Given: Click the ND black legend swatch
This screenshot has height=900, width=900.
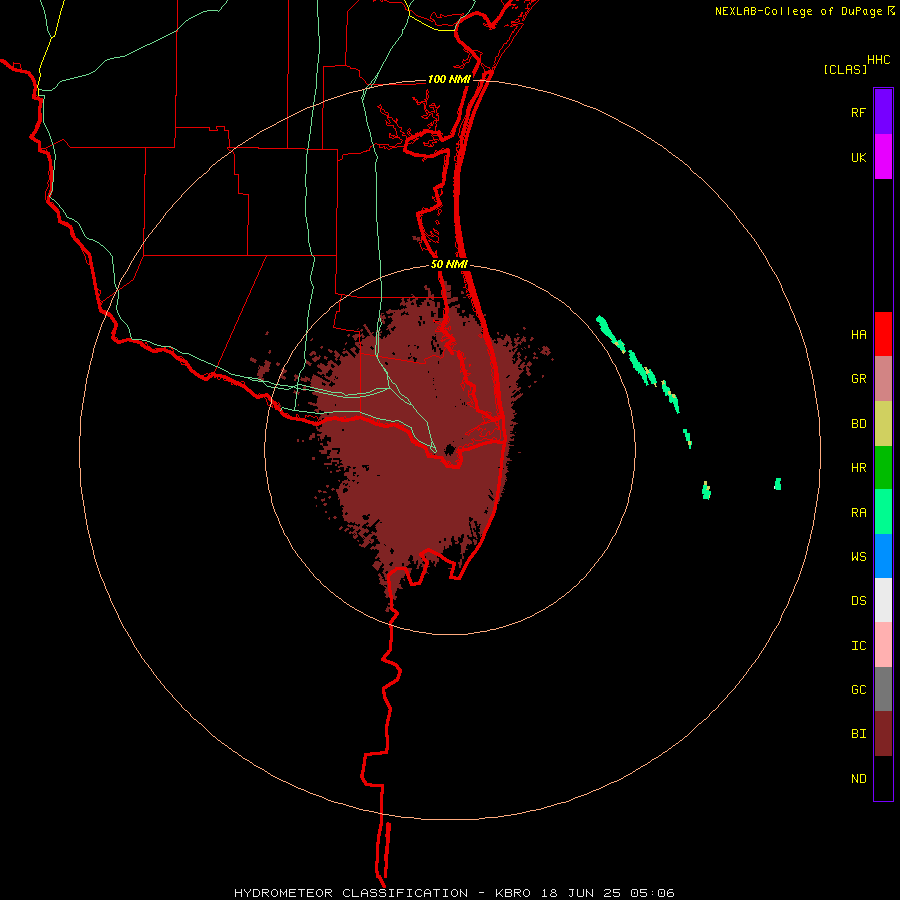Looking at the screenshot, I should coord(883,778).
